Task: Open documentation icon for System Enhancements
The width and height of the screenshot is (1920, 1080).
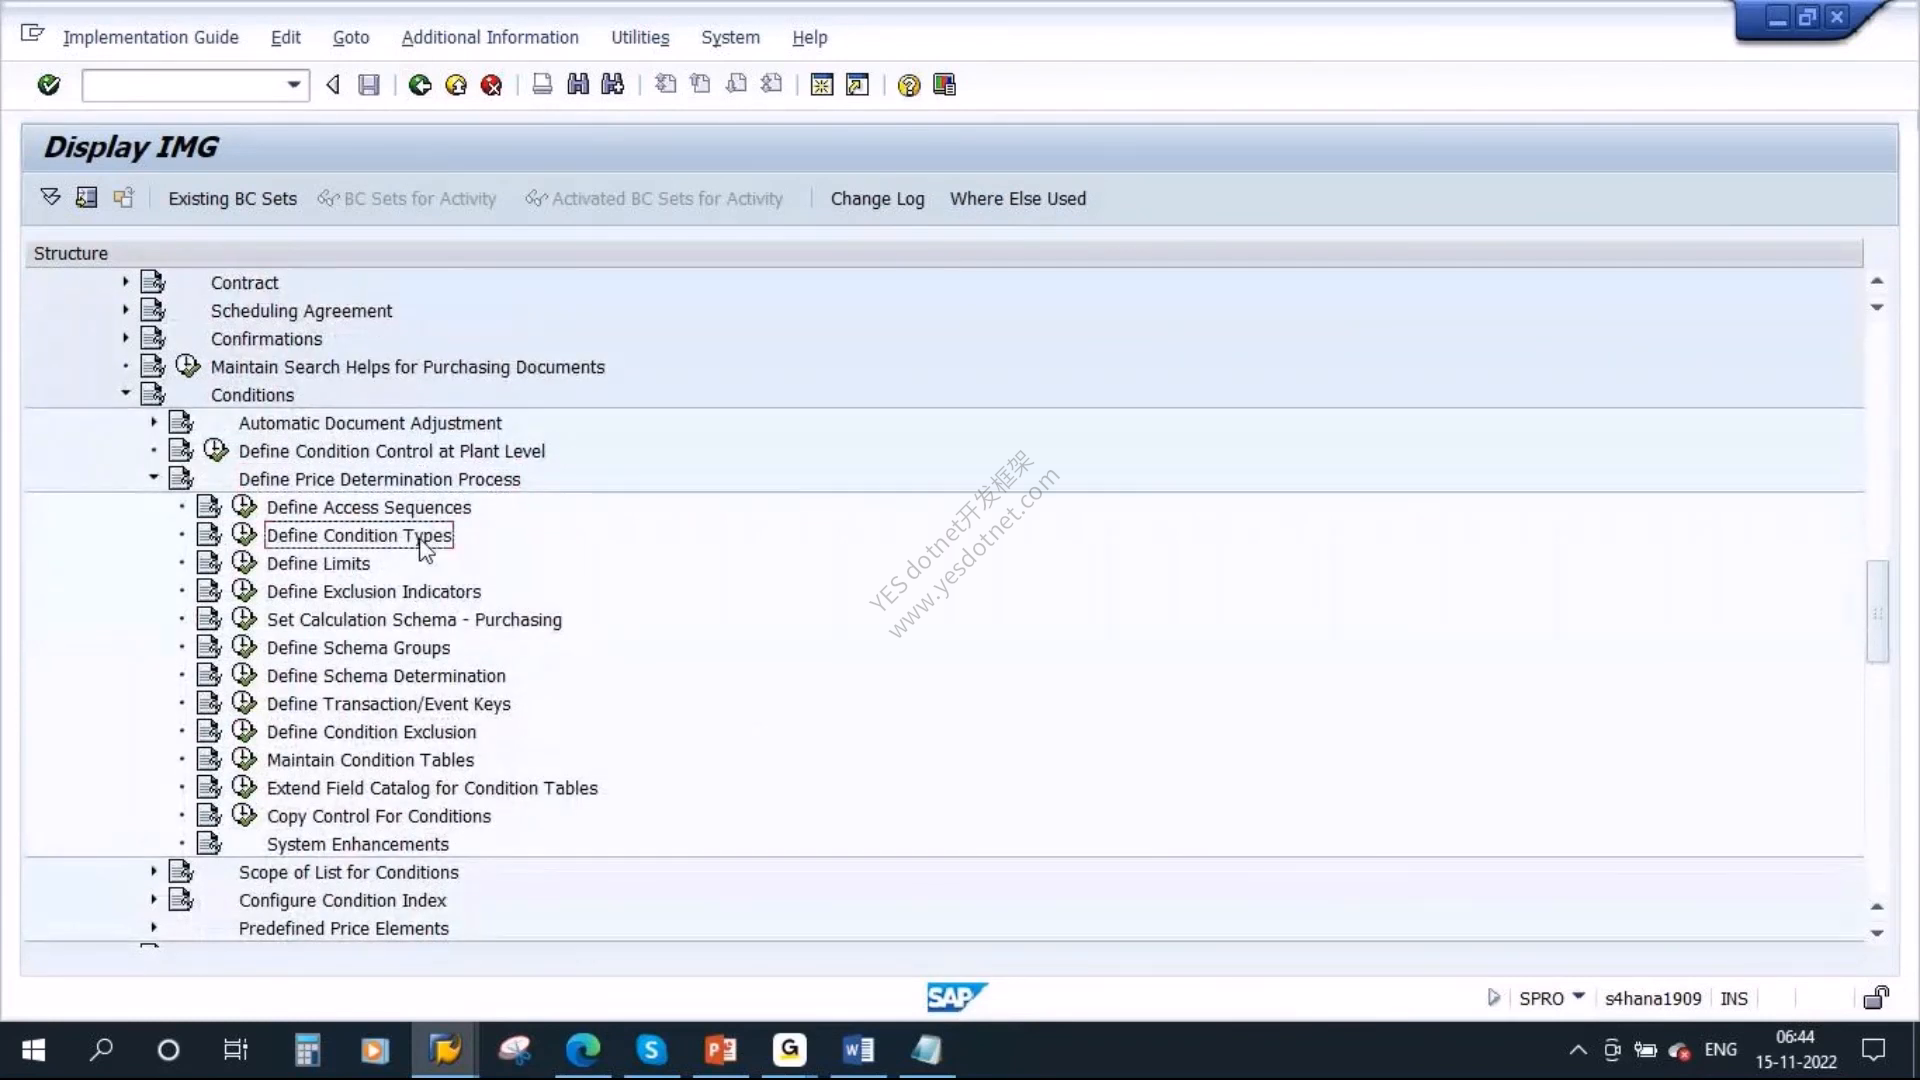Action: pyautogui.click(x=209, y=844)
